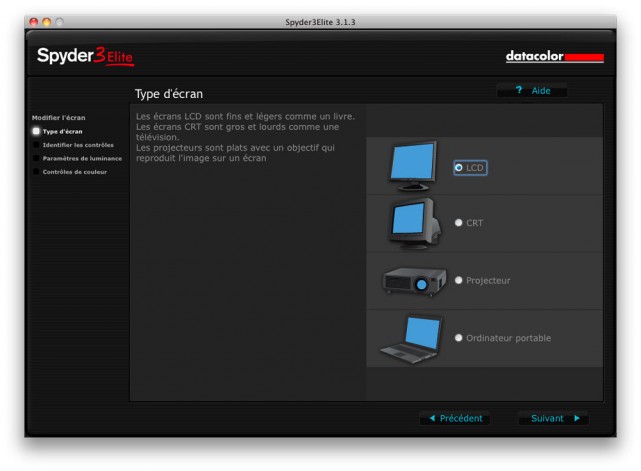Minimize the window with the yellow button
The width and height of the screenshot is (641, 471).
[x=47, y=22]
